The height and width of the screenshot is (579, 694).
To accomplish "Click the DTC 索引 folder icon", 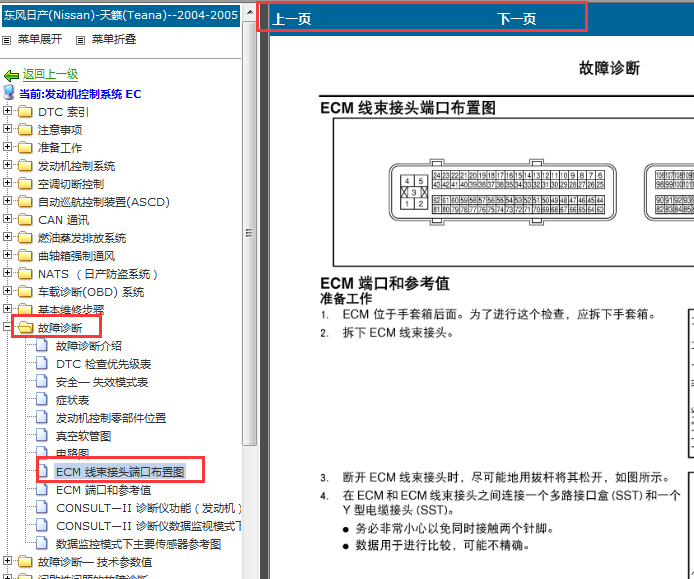I will 25,112.
